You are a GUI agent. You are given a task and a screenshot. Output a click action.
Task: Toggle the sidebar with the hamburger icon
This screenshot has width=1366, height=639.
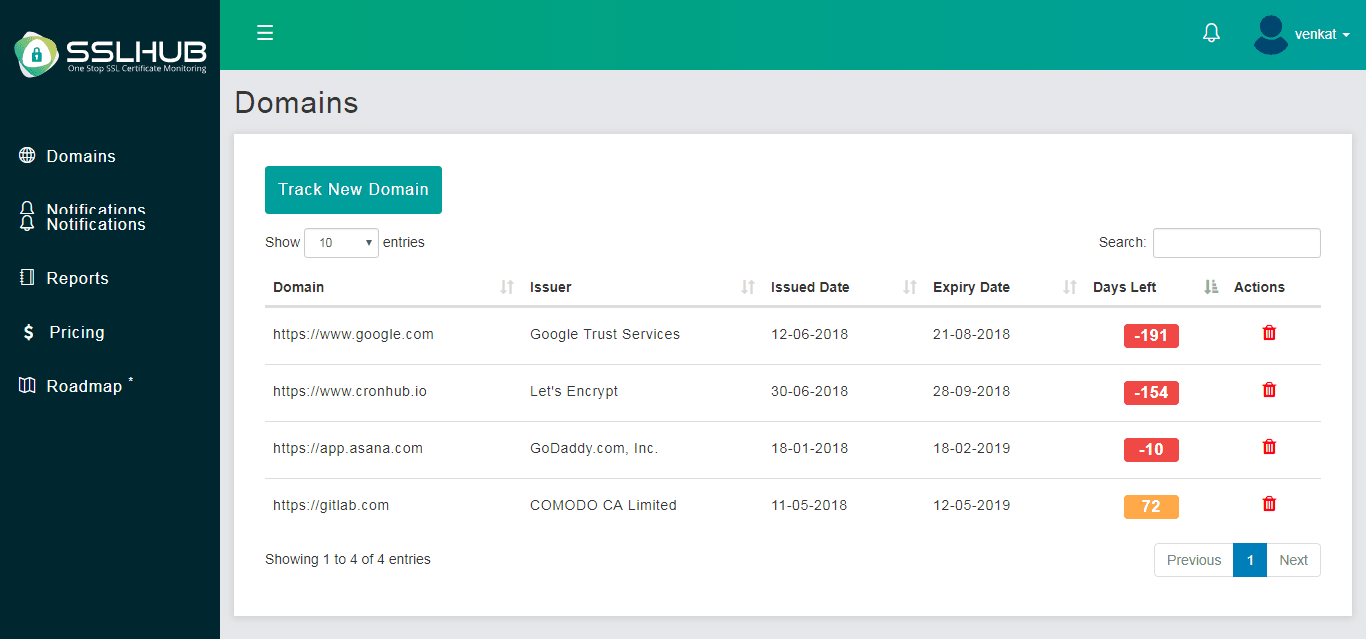pos(265,33)
